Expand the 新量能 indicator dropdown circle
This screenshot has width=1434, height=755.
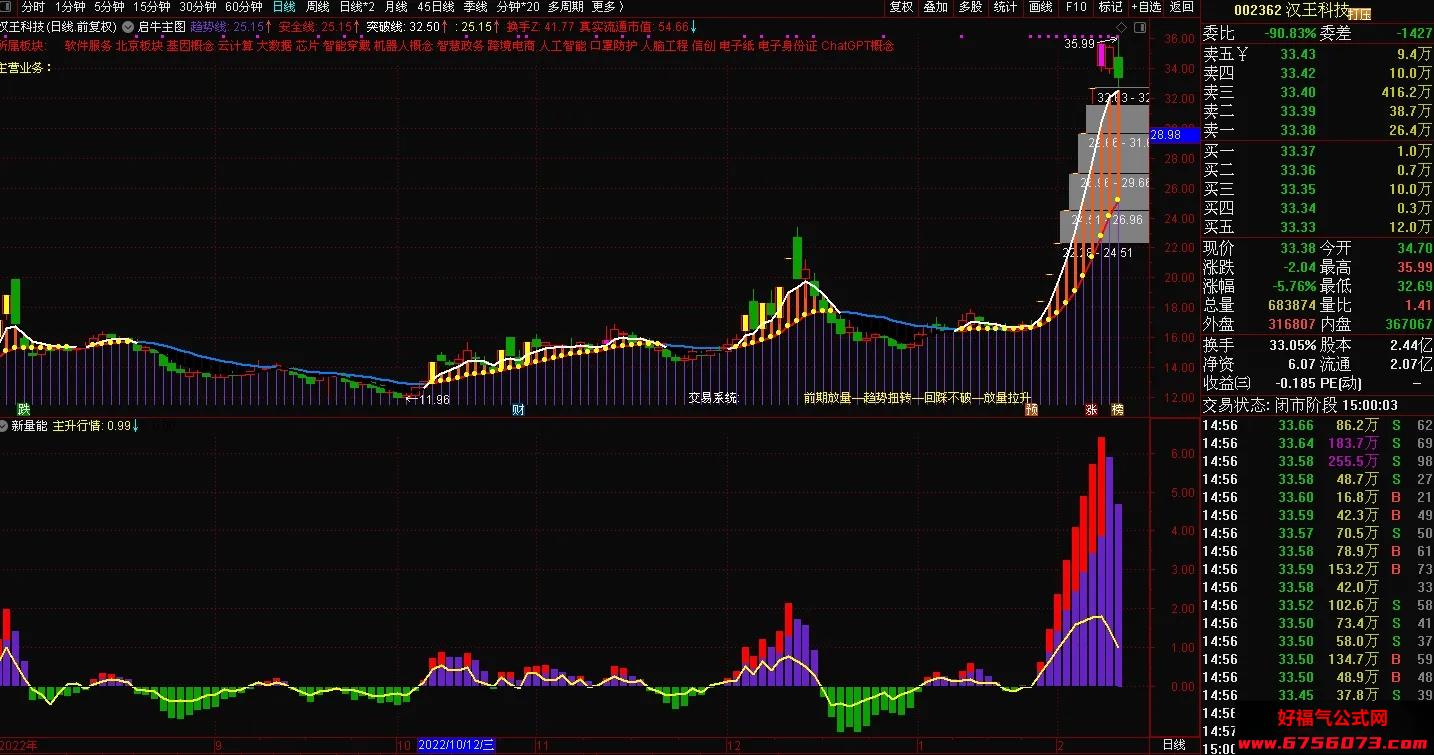click(x=5, y=425)
